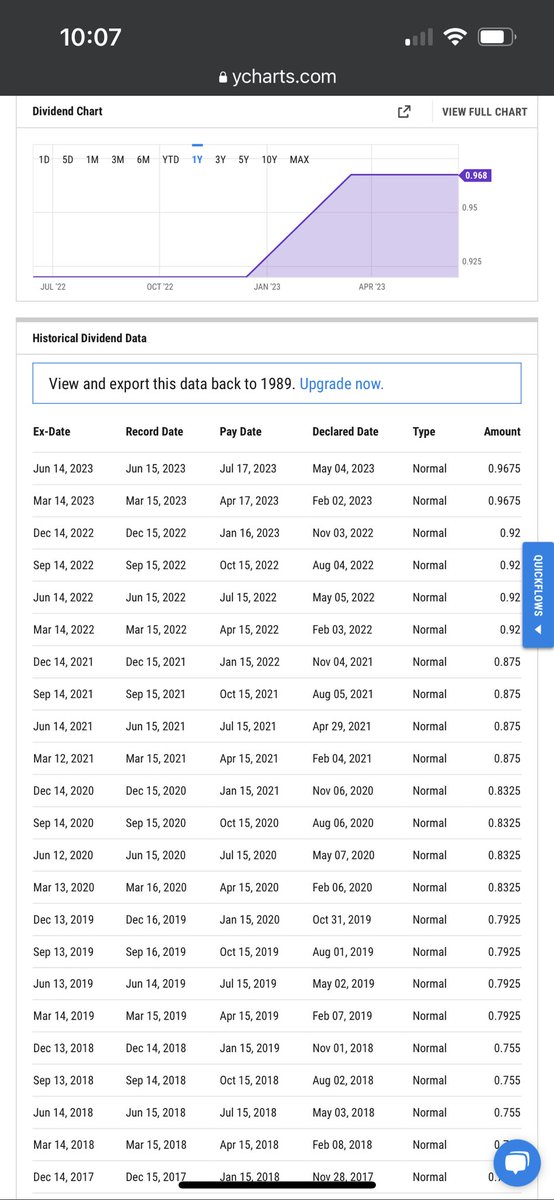The image size is (554, 1200).
Task: Click ex-date Dec 14, 2021
Action: tap(64, 662)
